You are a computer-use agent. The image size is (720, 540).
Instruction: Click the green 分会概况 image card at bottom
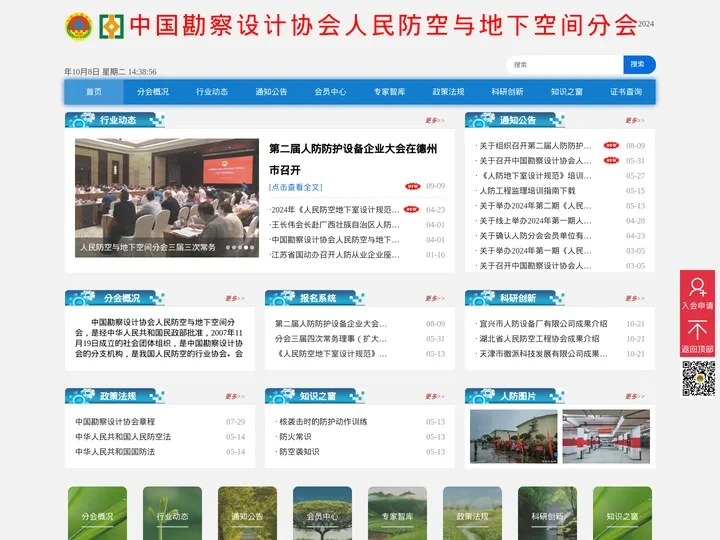click(97, 513)
